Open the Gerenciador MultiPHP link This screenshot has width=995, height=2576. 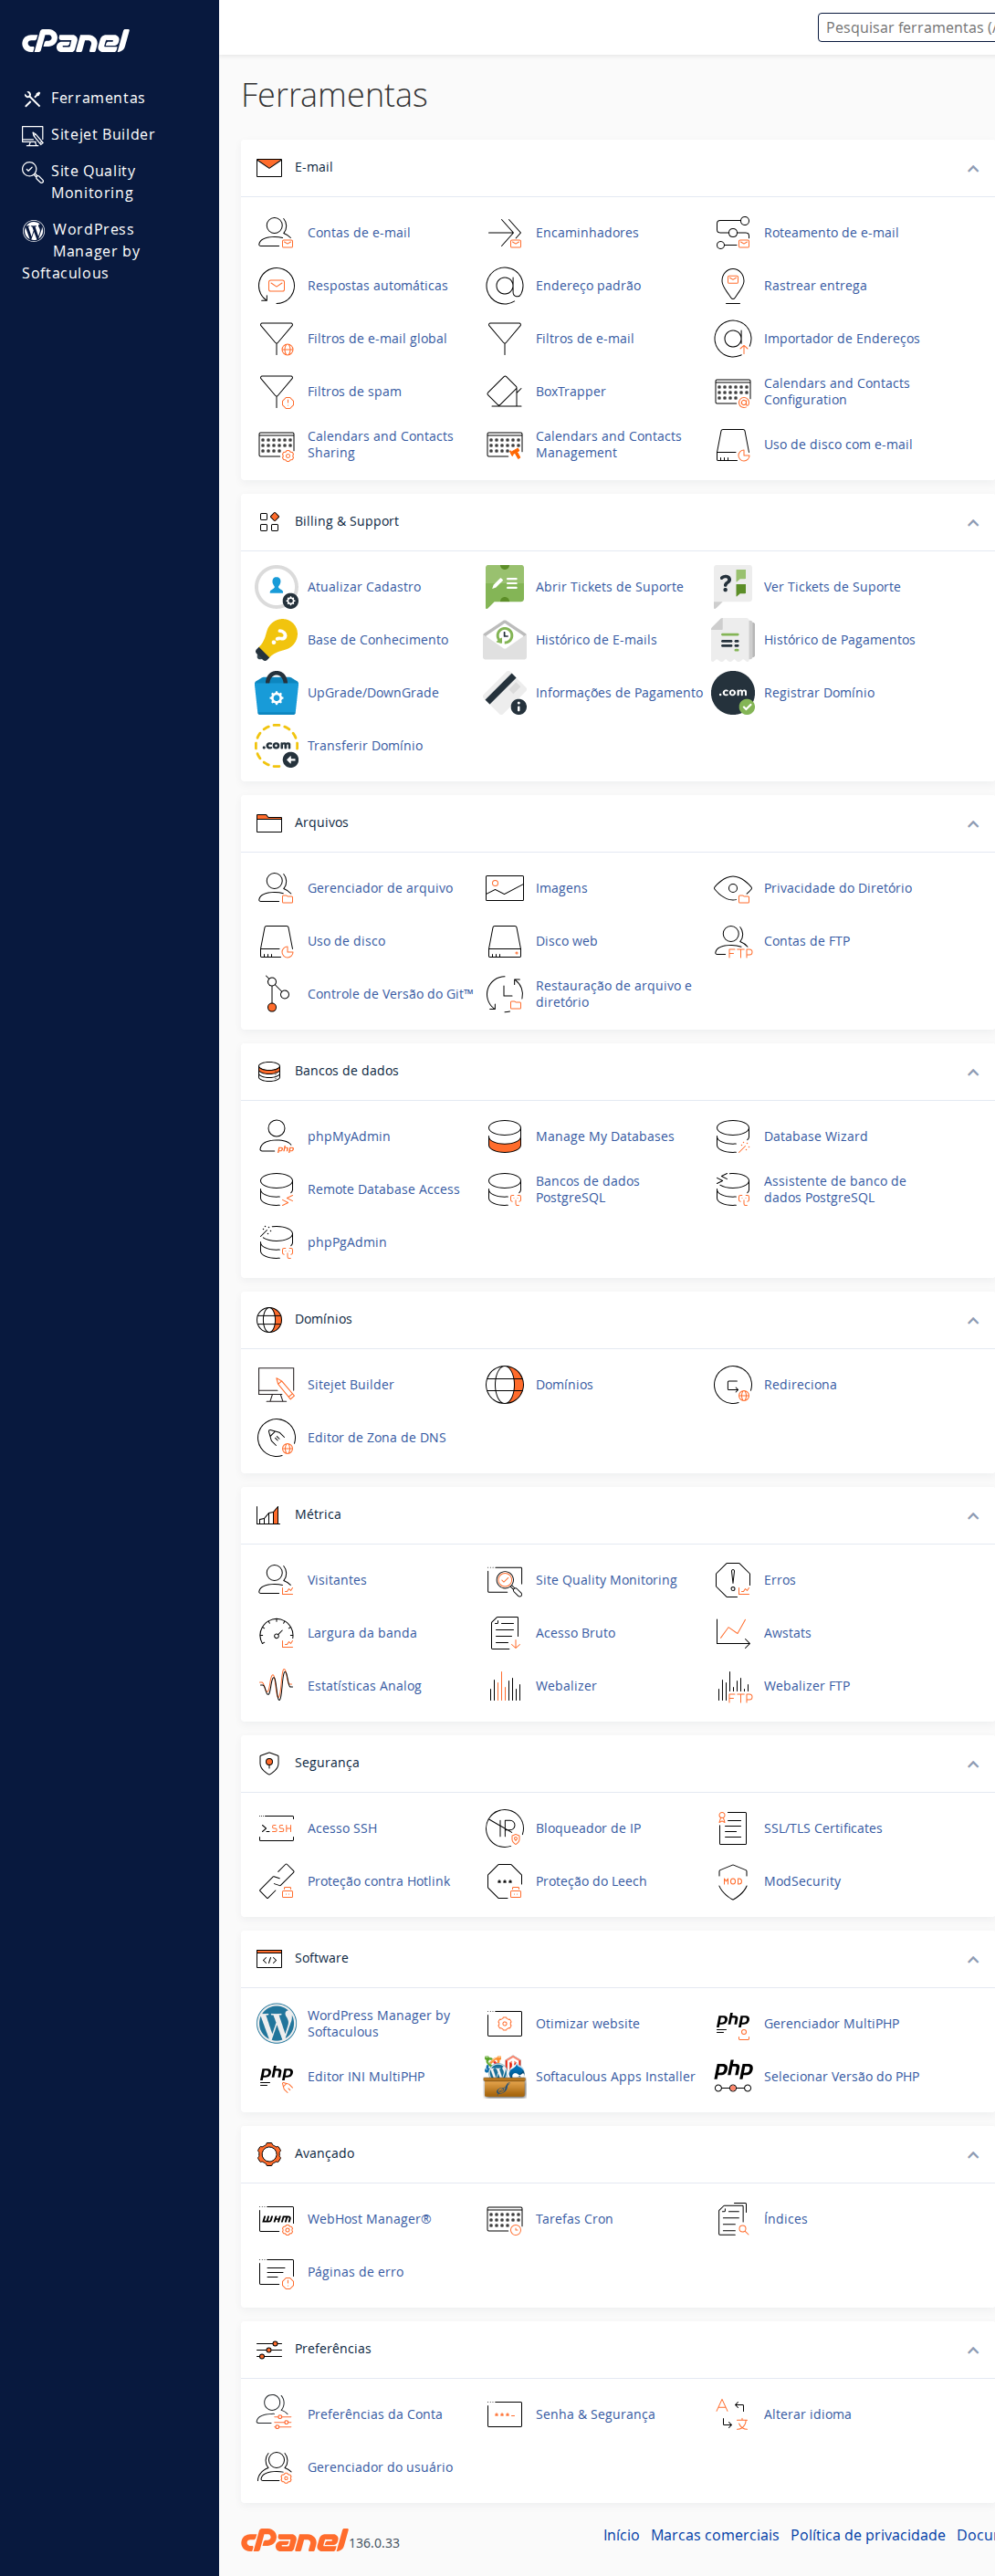pyautogui.click(x=831, y=2024)
